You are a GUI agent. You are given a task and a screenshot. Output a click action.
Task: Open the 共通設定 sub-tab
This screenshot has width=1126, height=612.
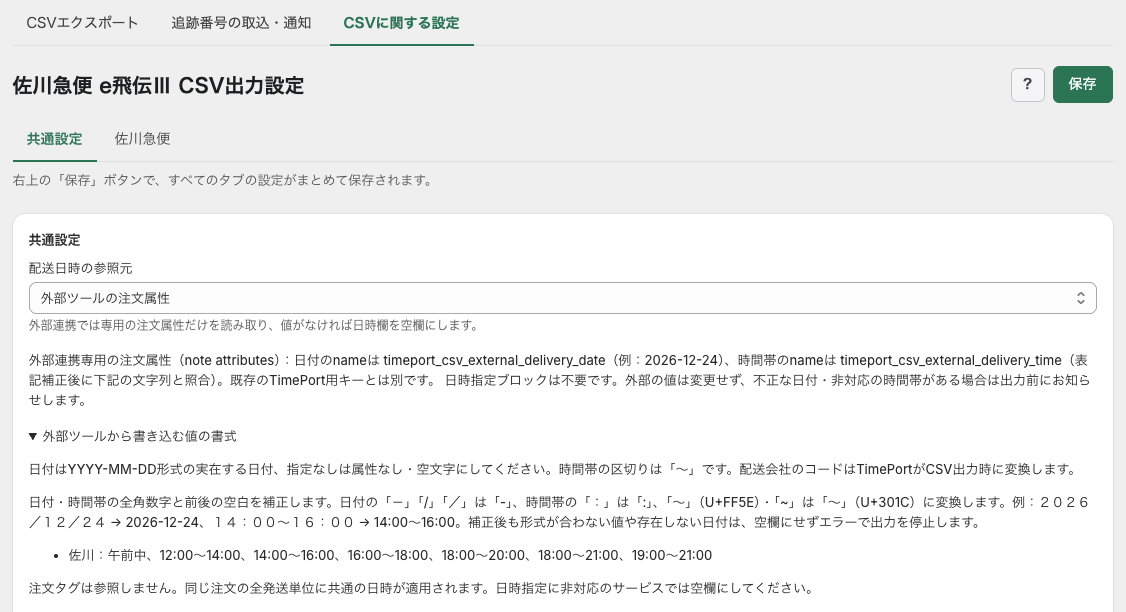(55, 139)
